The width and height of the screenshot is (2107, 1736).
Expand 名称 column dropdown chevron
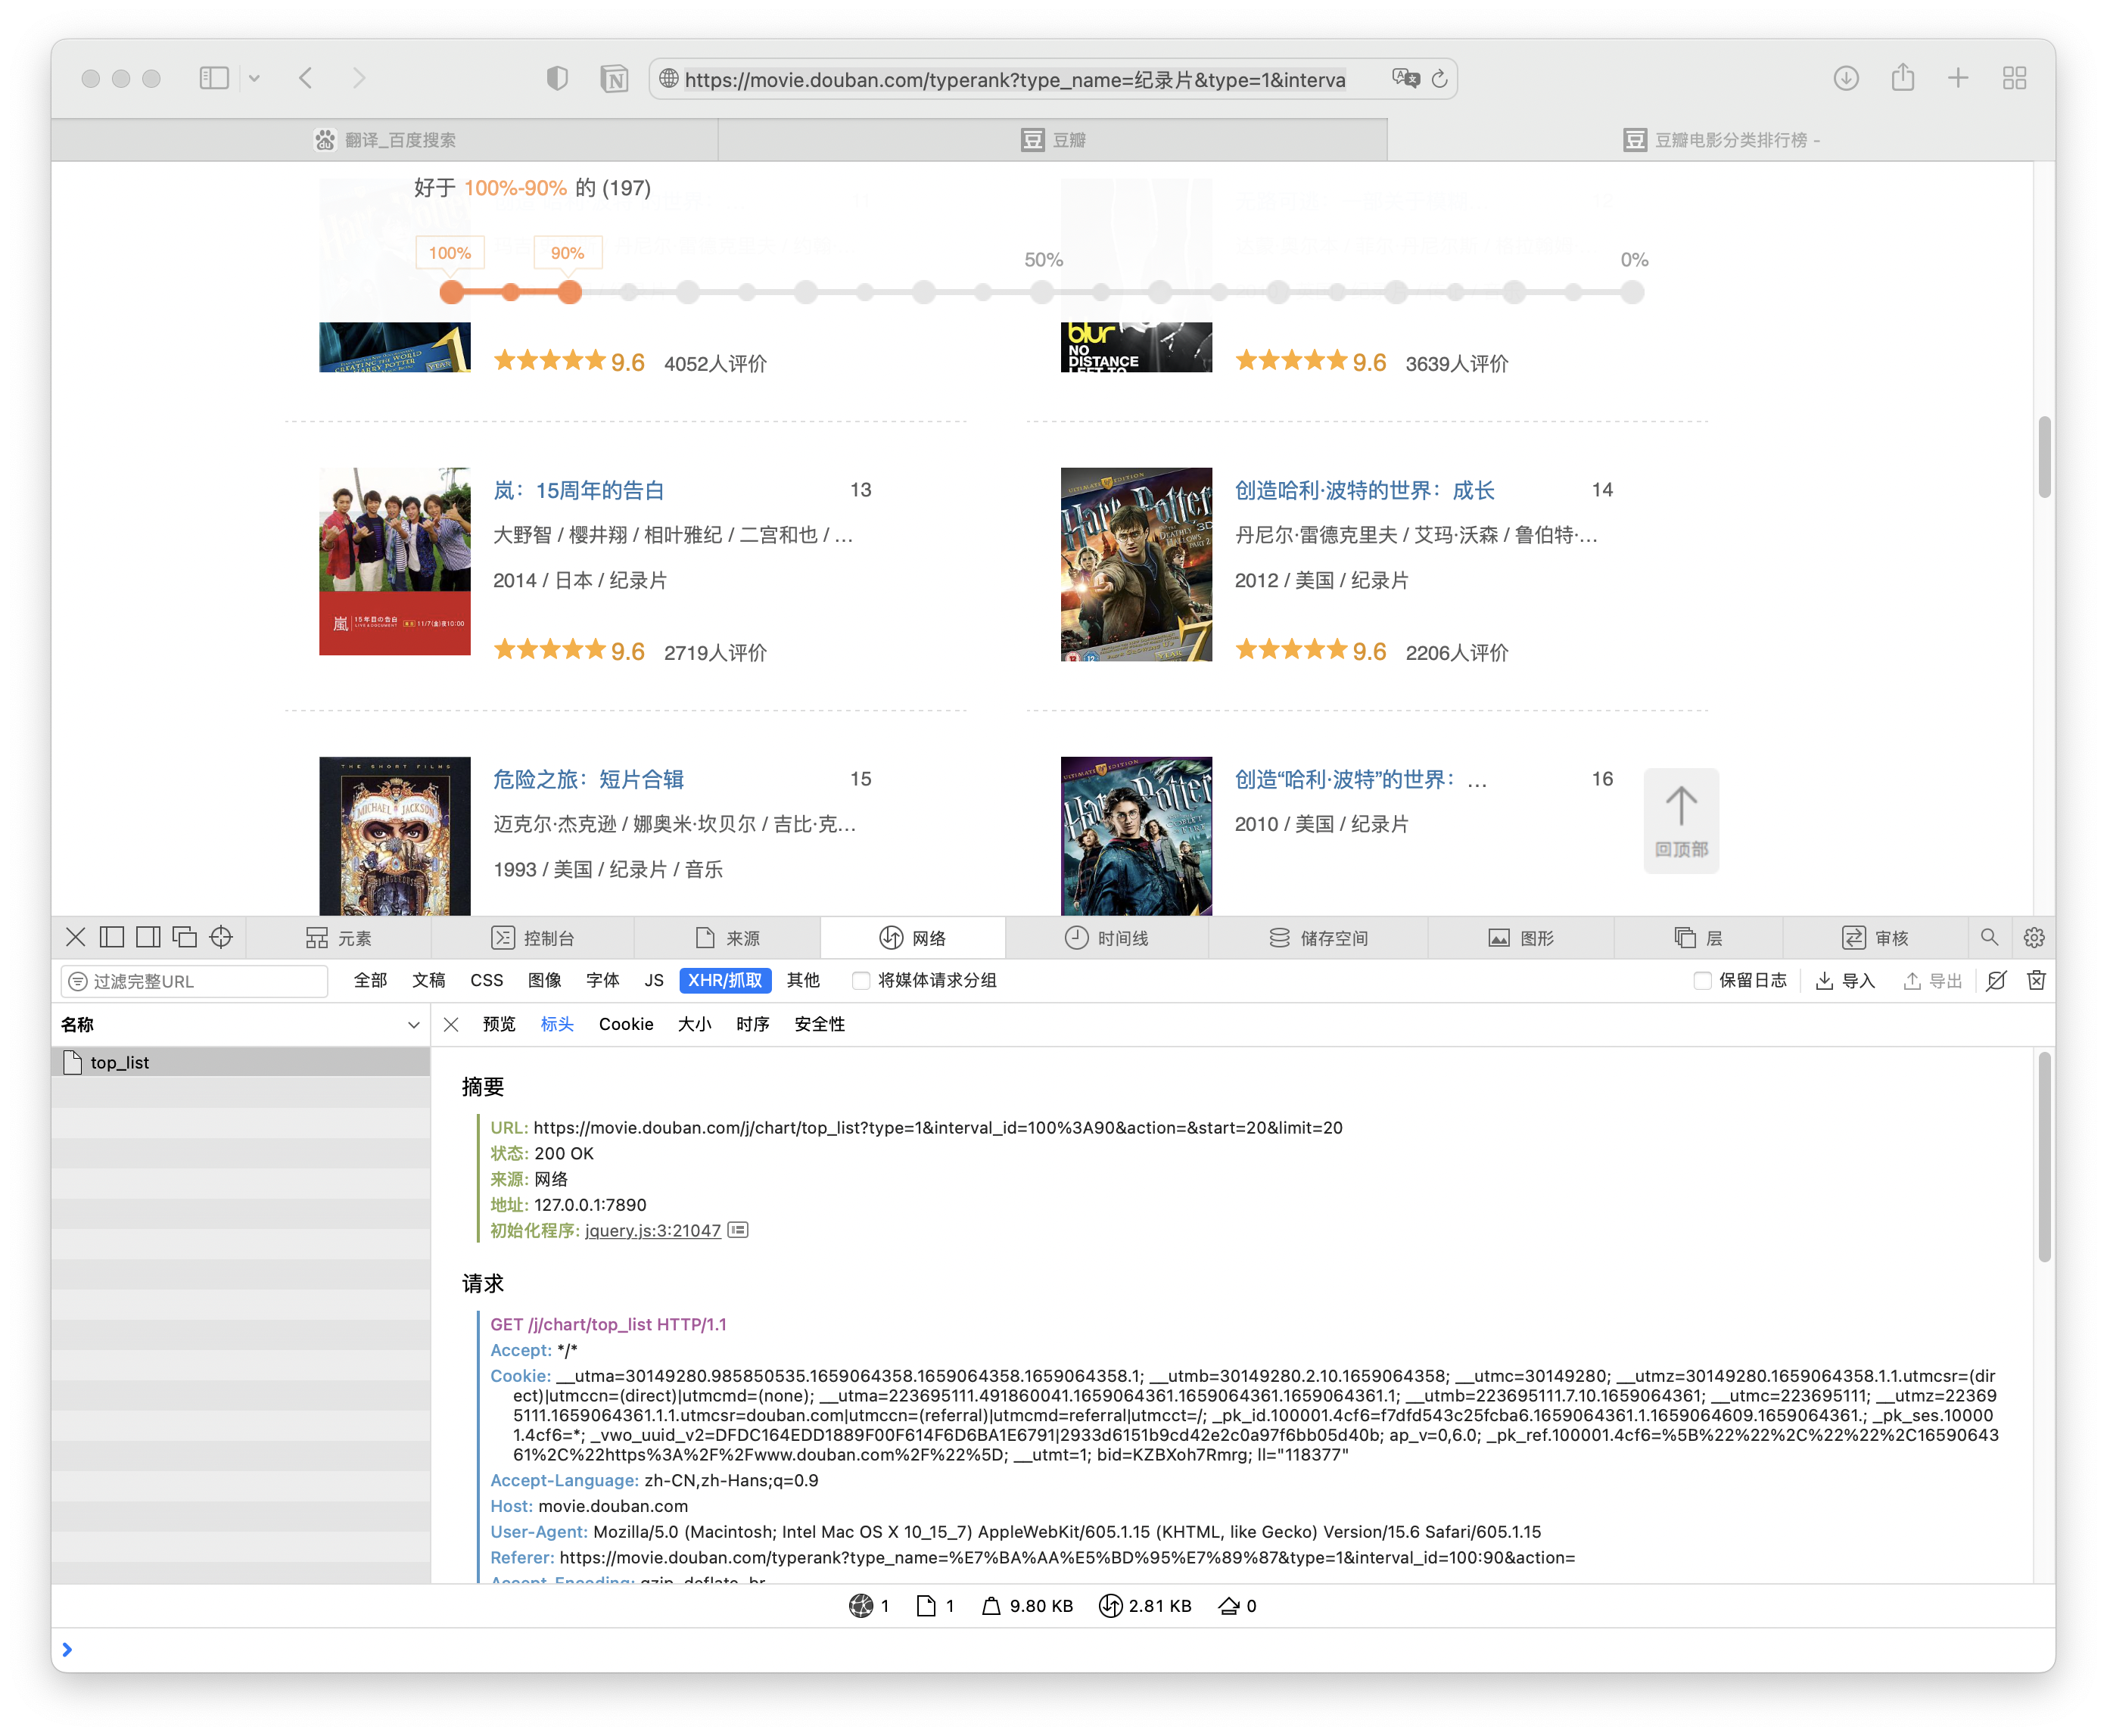pos(413,1025)
